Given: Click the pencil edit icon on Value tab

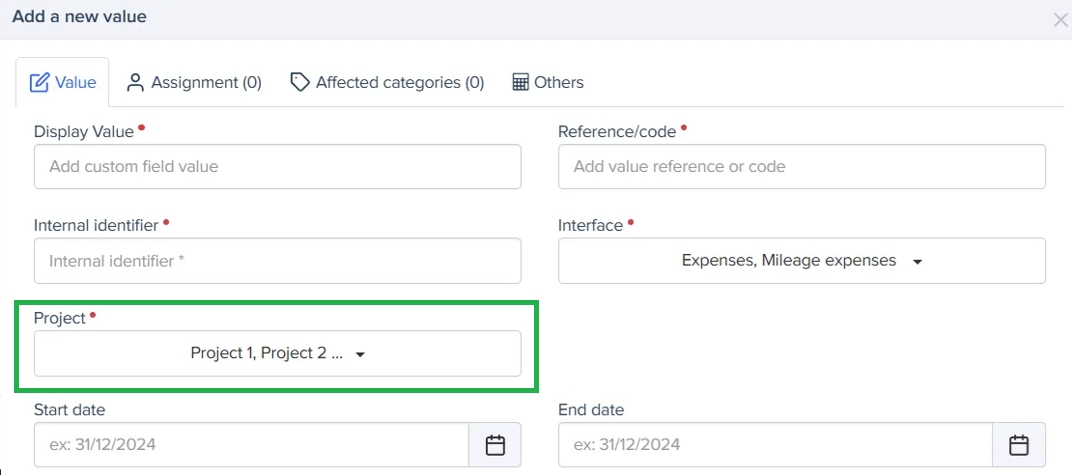Looking at the screenshot, I should (40, 83).
